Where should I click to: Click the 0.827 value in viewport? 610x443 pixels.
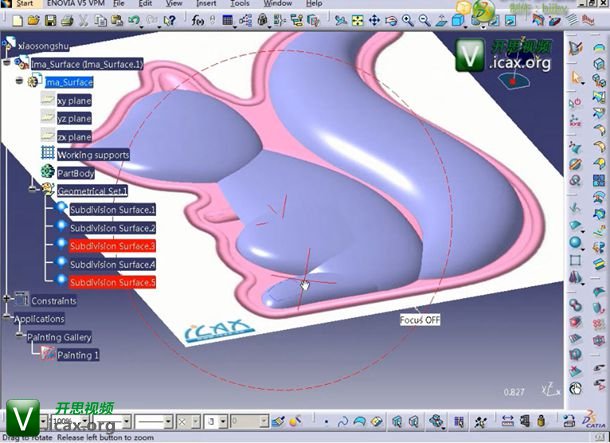(514, 392)
